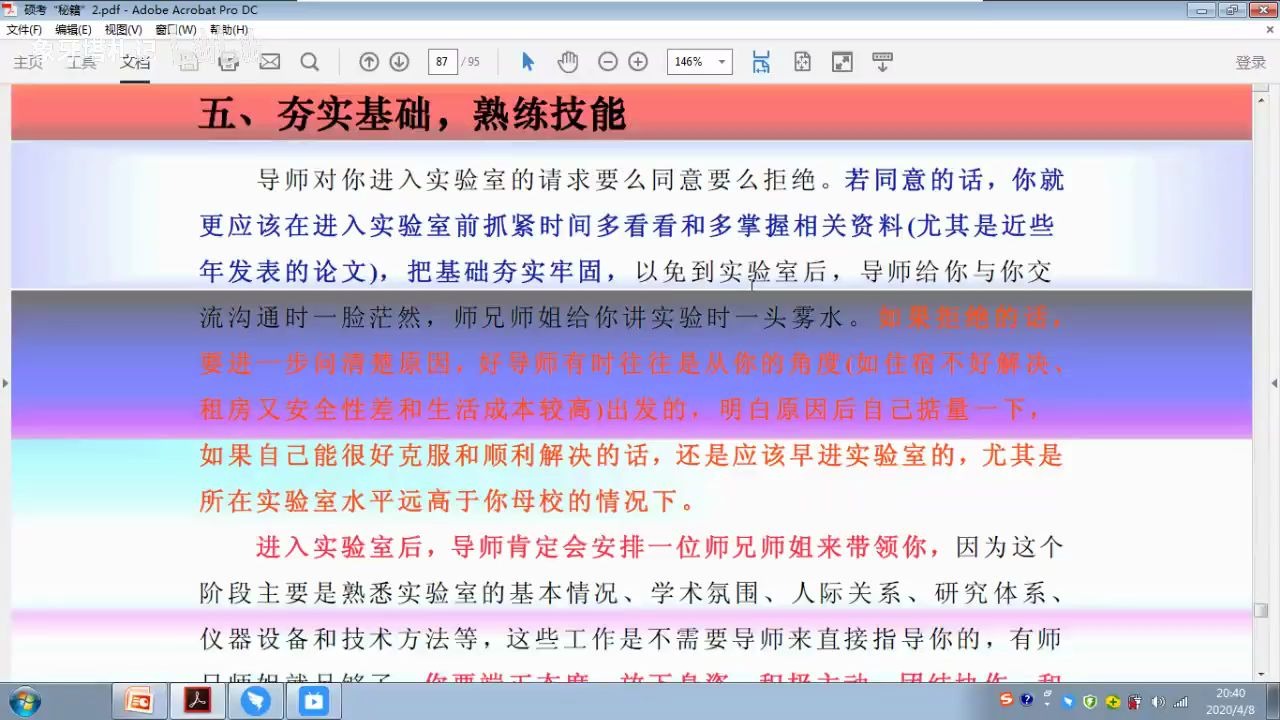Select the Adobe Acrobat taskbar icon
Image resolution: width=1280 pixels, height=720 pixels.
(197, 700)
